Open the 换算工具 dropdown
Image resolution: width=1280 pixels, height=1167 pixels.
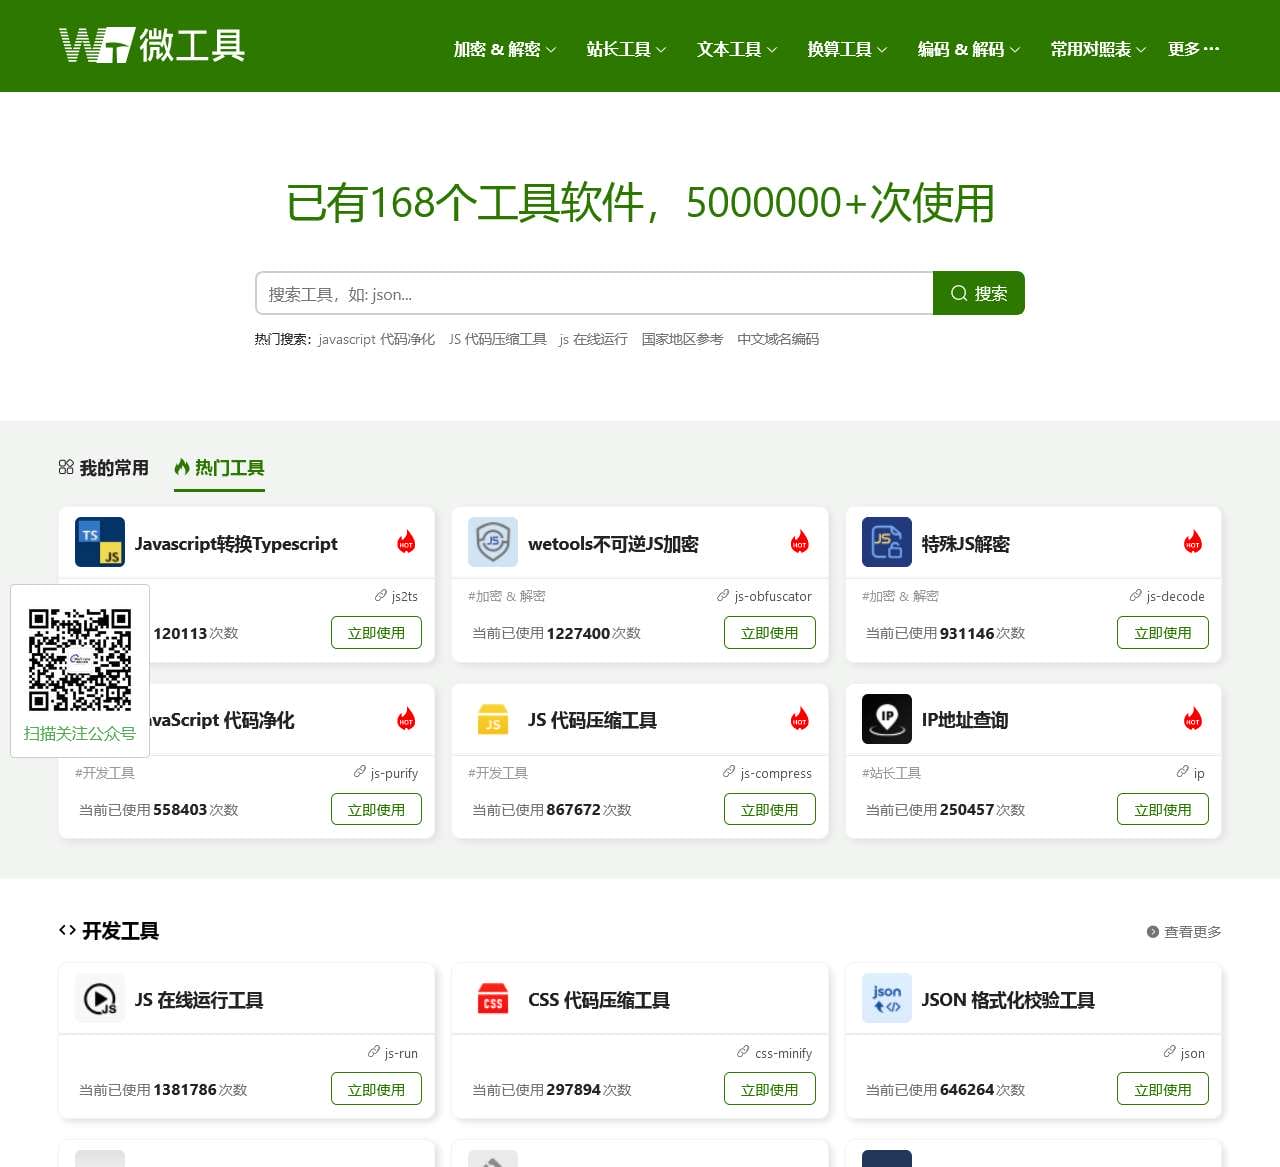pos(846,49)
